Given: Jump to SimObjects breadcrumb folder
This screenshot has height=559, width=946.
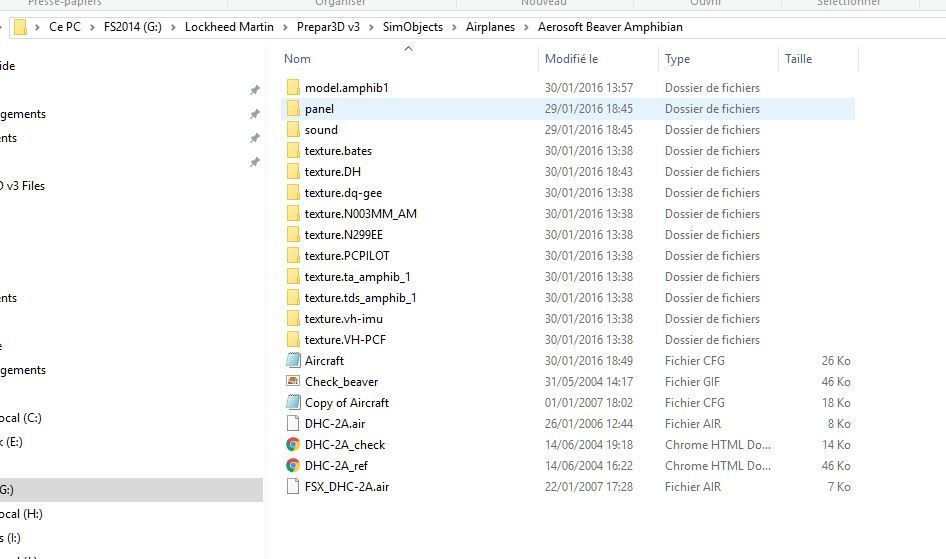Looking at the screenshot, I should click(413, 27).
